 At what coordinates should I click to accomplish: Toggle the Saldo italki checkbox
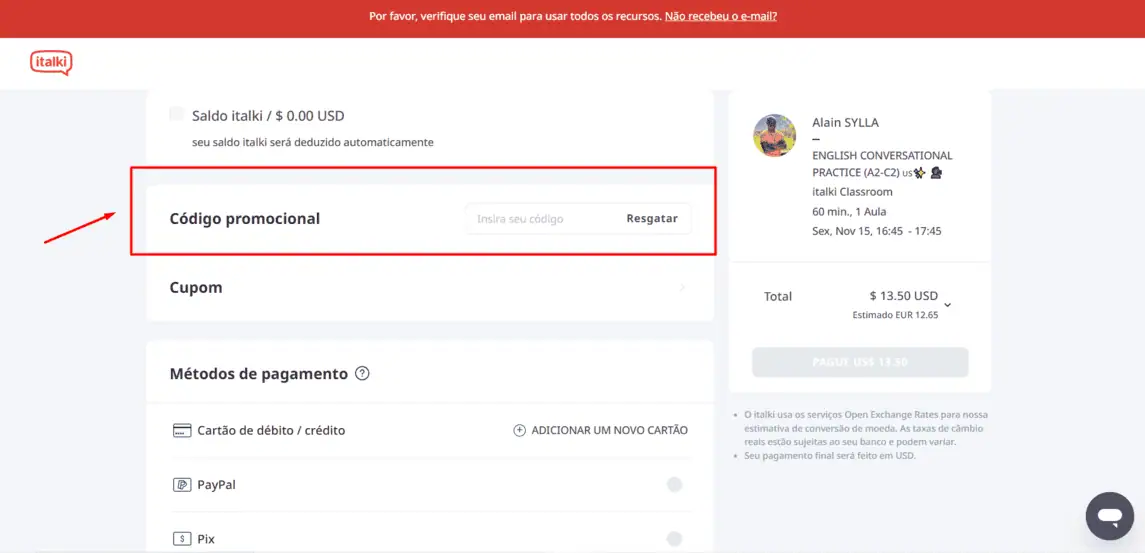177,114
